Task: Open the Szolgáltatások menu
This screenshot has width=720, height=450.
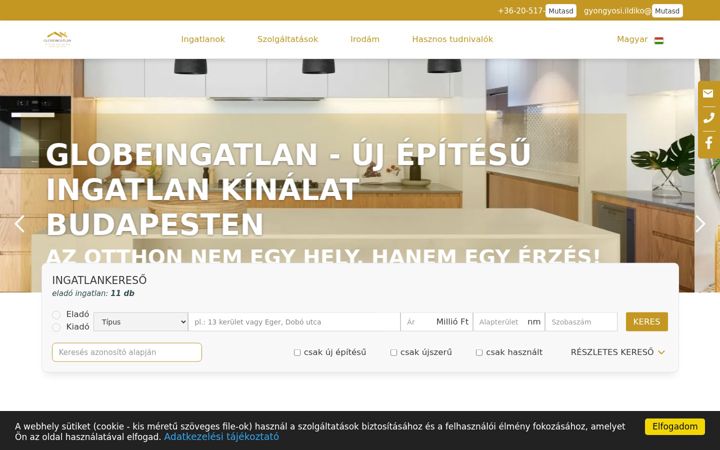Action: [287, 39]
